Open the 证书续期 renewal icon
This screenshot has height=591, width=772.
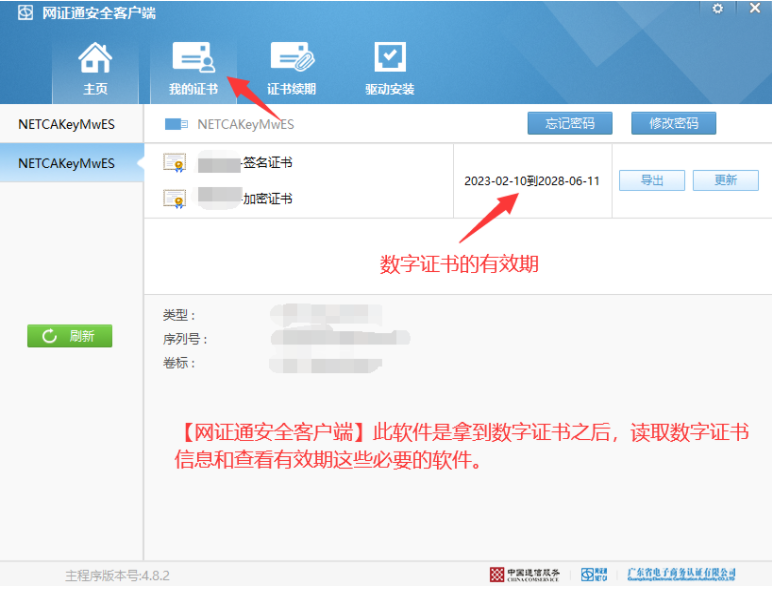(x=291, y=59)
